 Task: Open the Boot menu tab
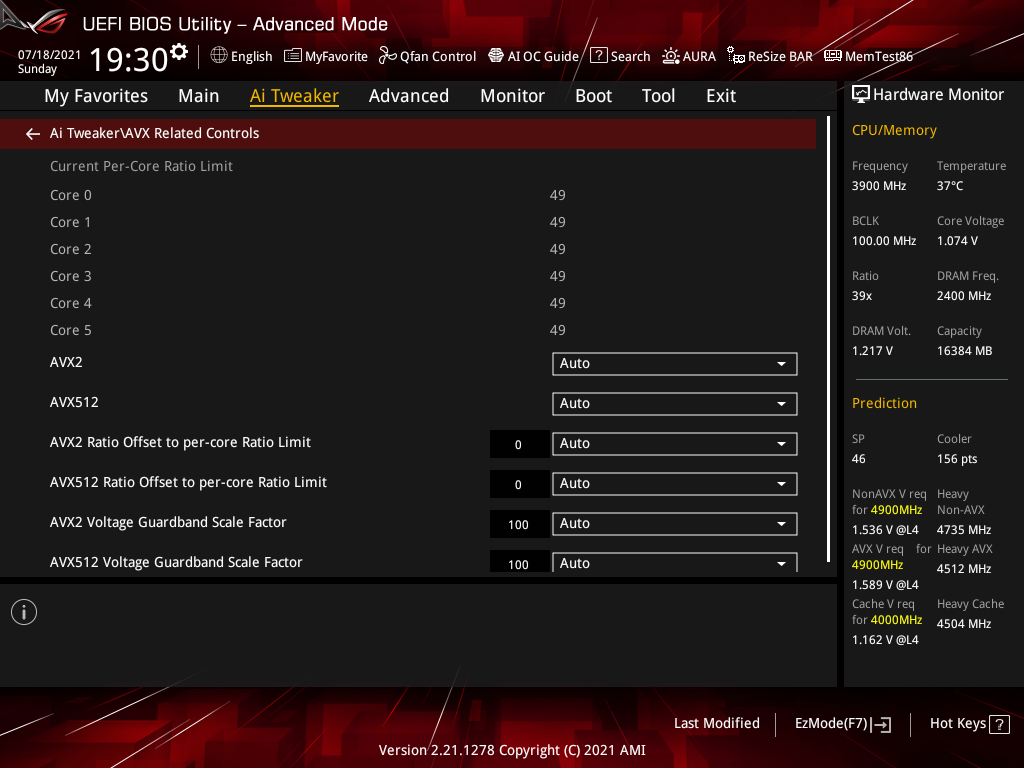pos(593,96)
